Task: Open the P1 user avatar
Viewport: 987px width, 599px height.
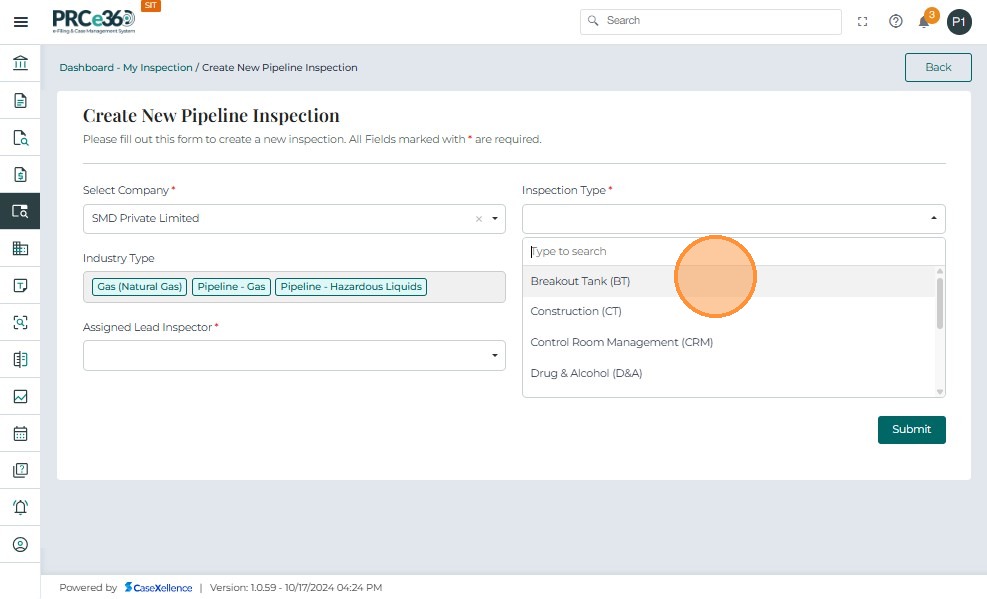Action: coord(959,21)
